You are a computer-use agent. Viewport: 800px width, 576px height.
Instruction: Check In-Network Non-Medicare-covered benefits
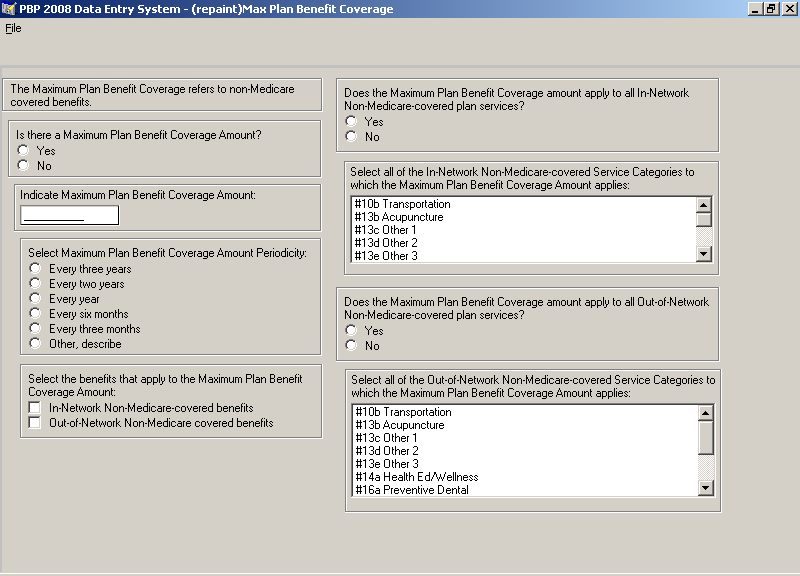click(x=35, y=408)
